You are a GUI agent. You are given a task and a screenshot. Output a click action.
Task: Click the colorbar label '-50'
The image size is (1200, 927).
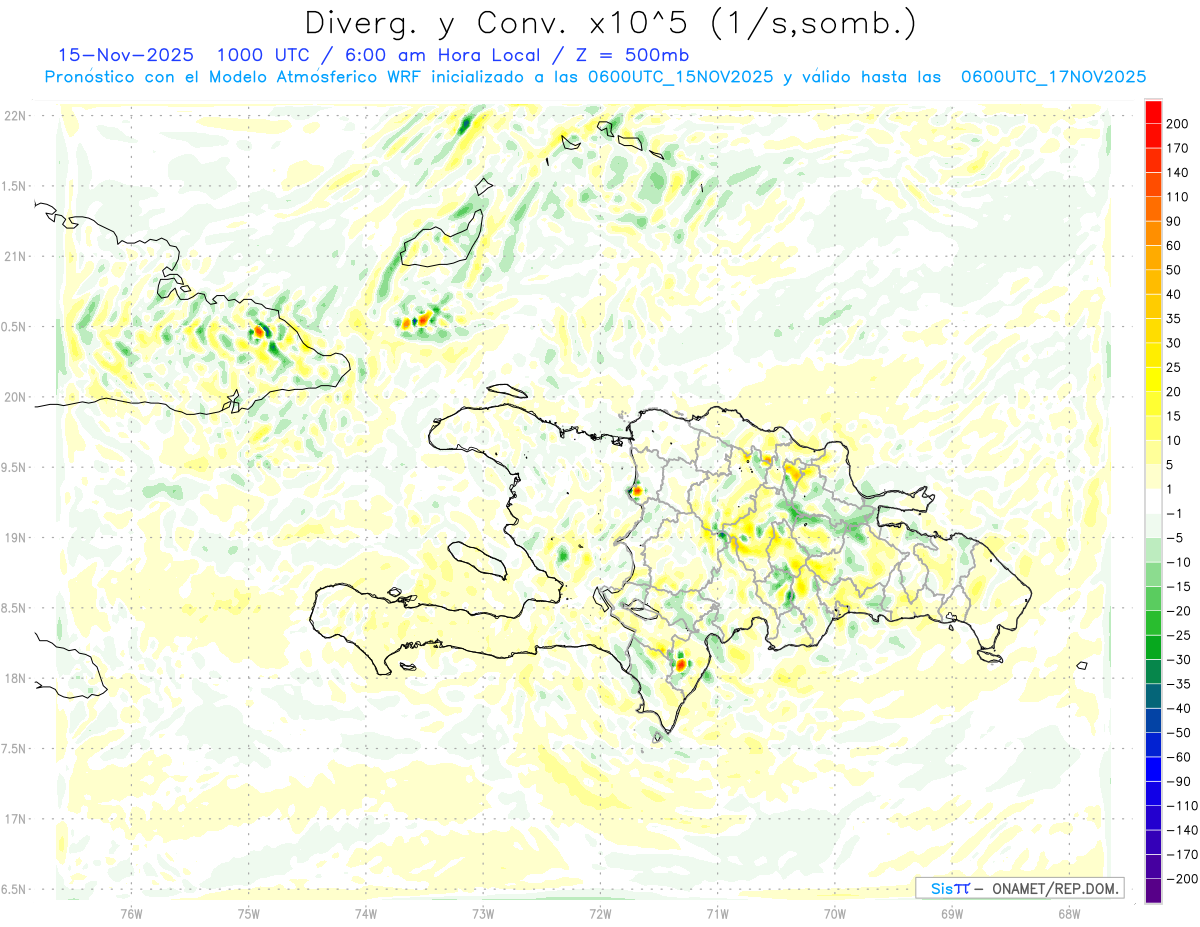[1178, 733]
